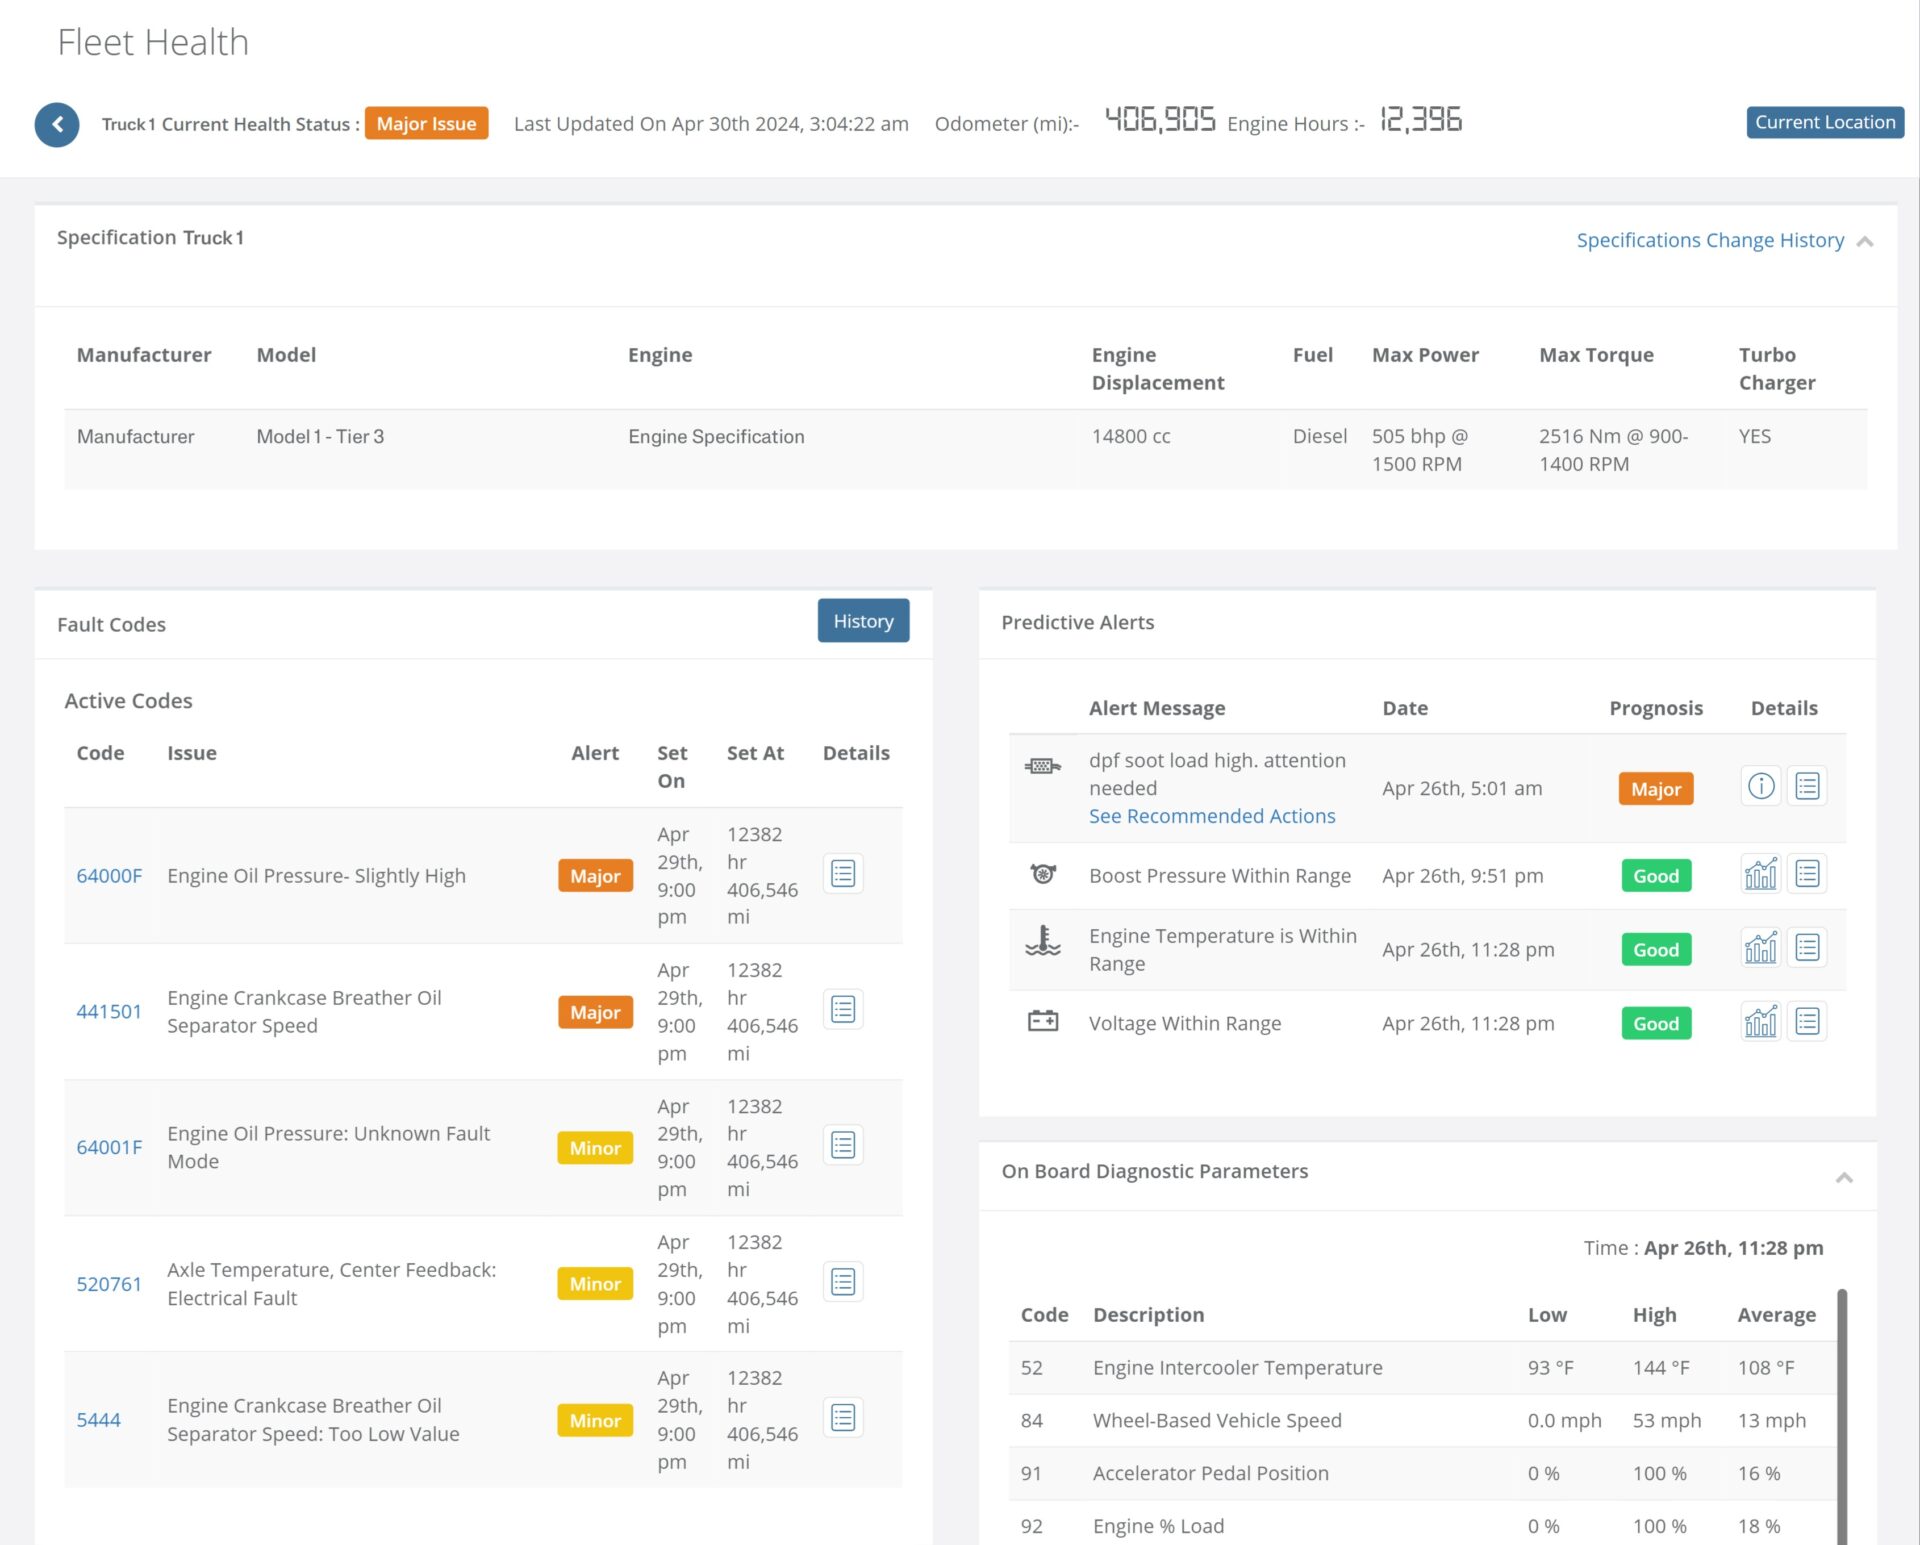Click info icon for dpf soot alert

1760,786
